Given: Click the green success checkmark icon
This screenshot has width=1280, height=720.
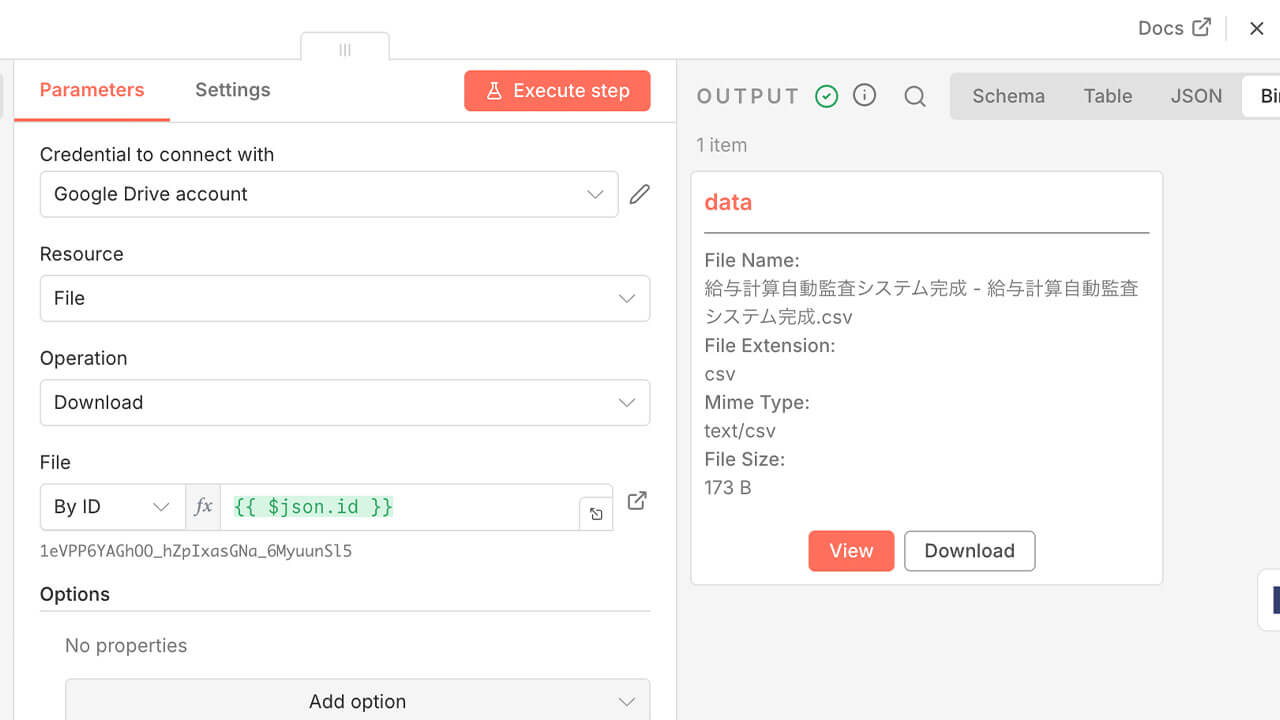Looking at the screenshot, I should (826, 96).
